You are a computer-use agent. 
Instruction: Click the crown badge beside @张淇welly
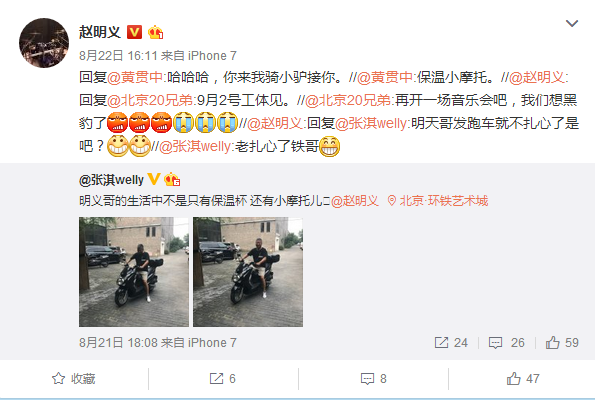(172, 179)
